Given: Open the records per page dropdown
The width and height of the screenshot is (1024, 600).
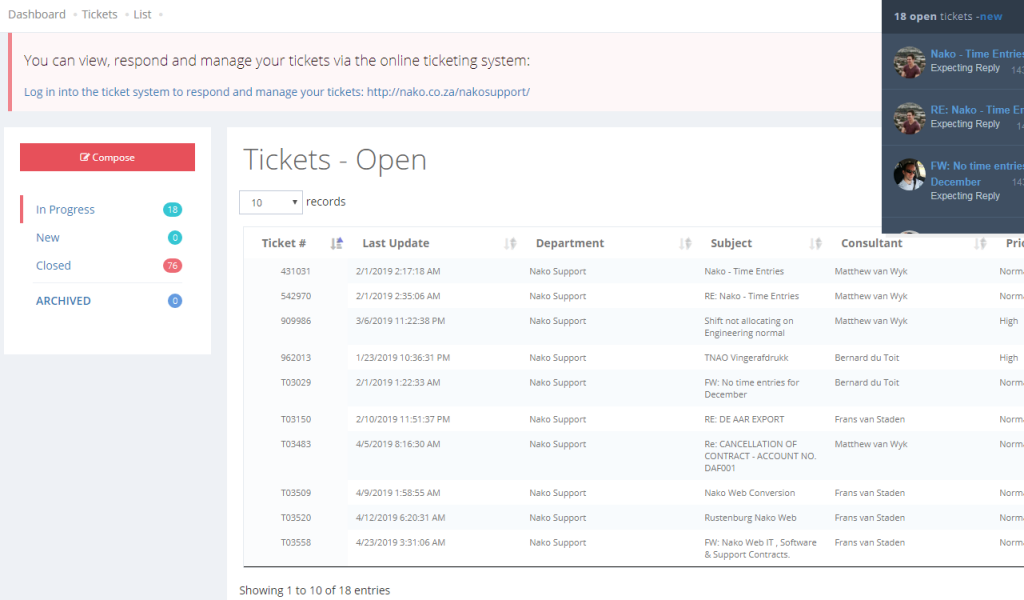Looking at the screenshot, I should pos(270,202).
